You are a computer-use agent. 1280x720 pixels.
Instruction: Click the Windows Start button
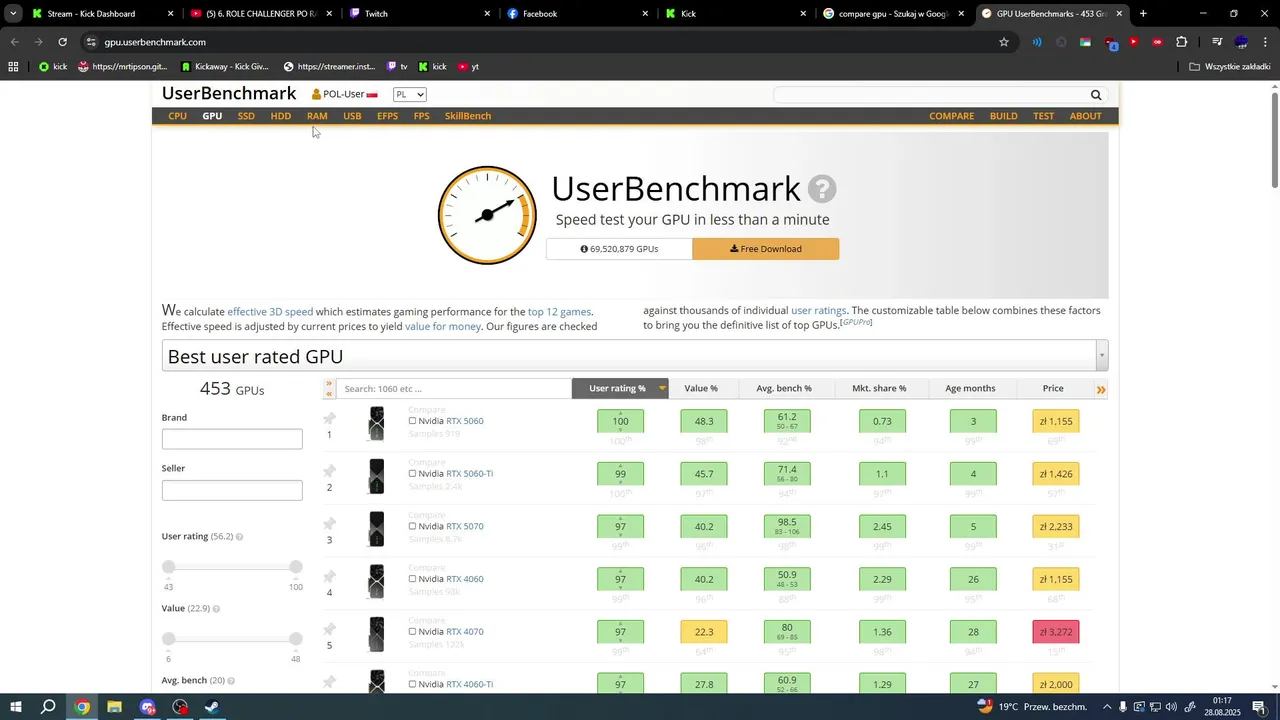[x=16, y=707]
